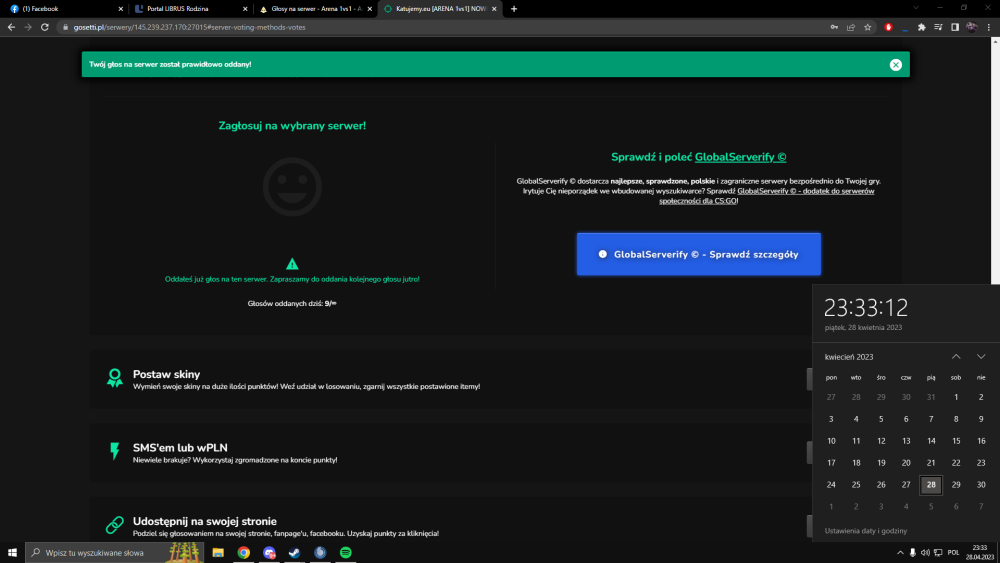1000x563 pixels.
Task: Open saved passwords key icon
Action: (834, 27)
